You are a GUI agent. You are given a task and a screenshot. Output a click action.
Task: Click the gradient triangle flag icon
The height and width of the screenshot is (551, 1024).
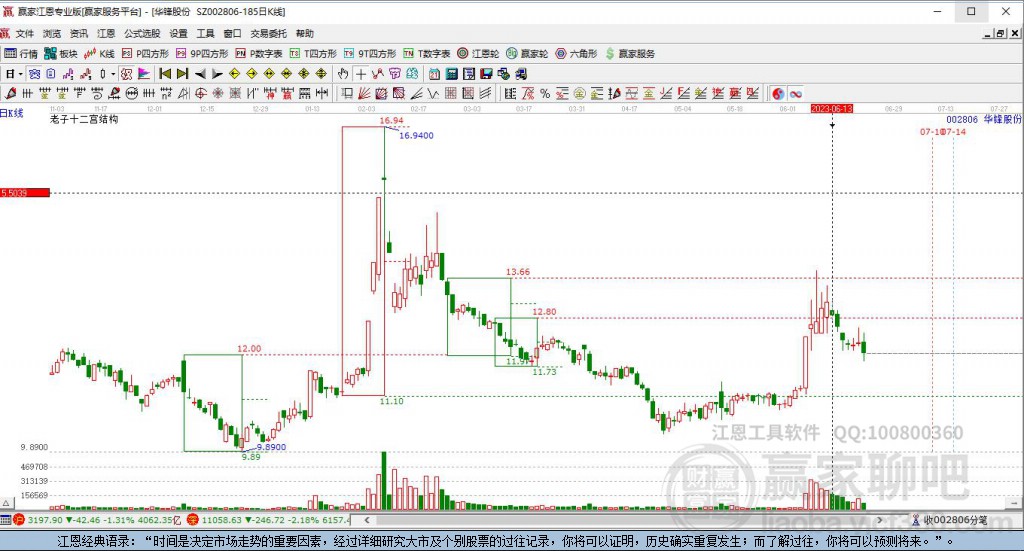coord(144,74)
